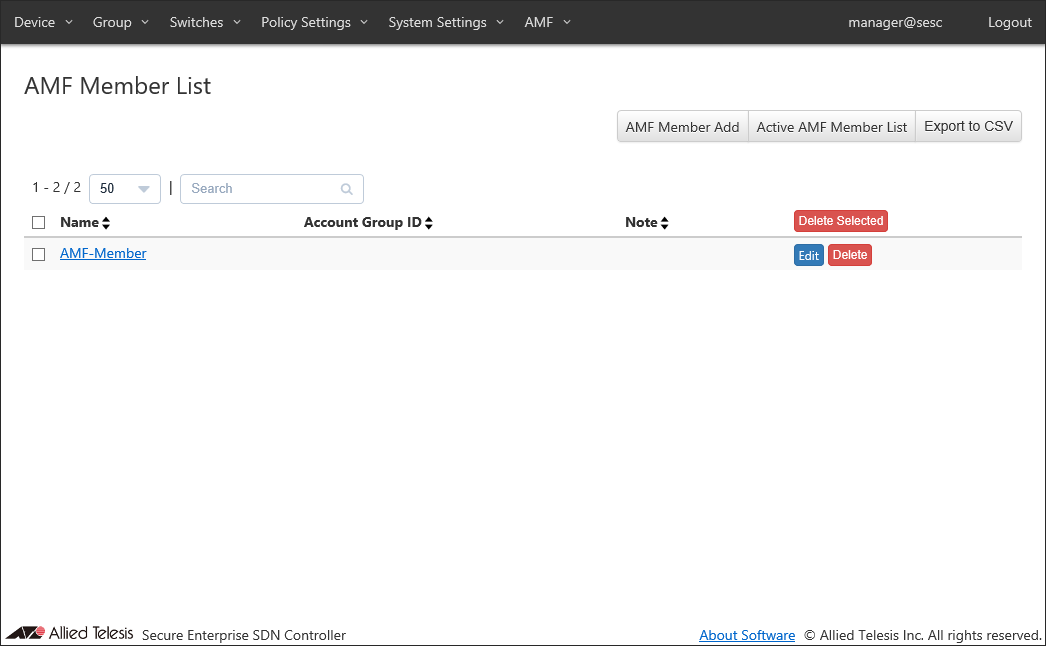
Task: Sort by Note column arrows
Action: pos(664,223)
